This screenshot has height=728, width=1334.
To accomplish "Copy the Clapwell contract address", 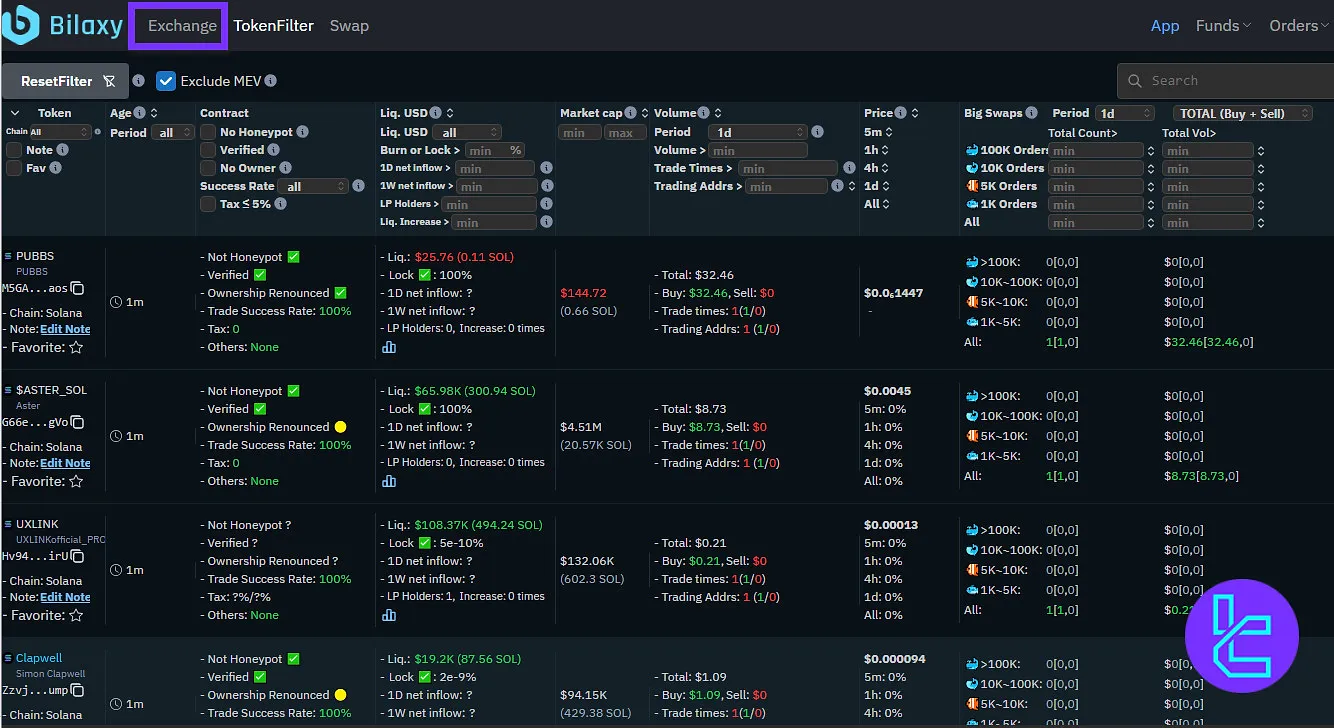I will click(x=77, y=691).
